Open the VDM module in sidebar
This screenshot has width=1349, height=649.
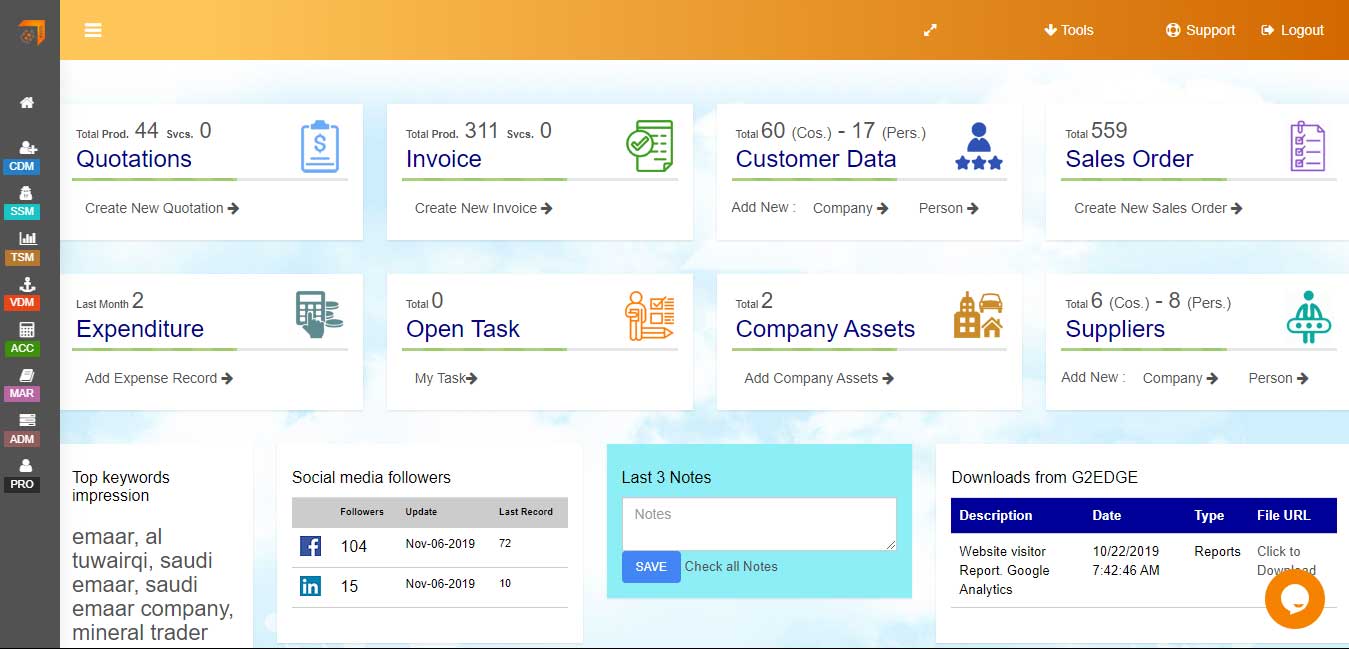[x=23, y=294]
